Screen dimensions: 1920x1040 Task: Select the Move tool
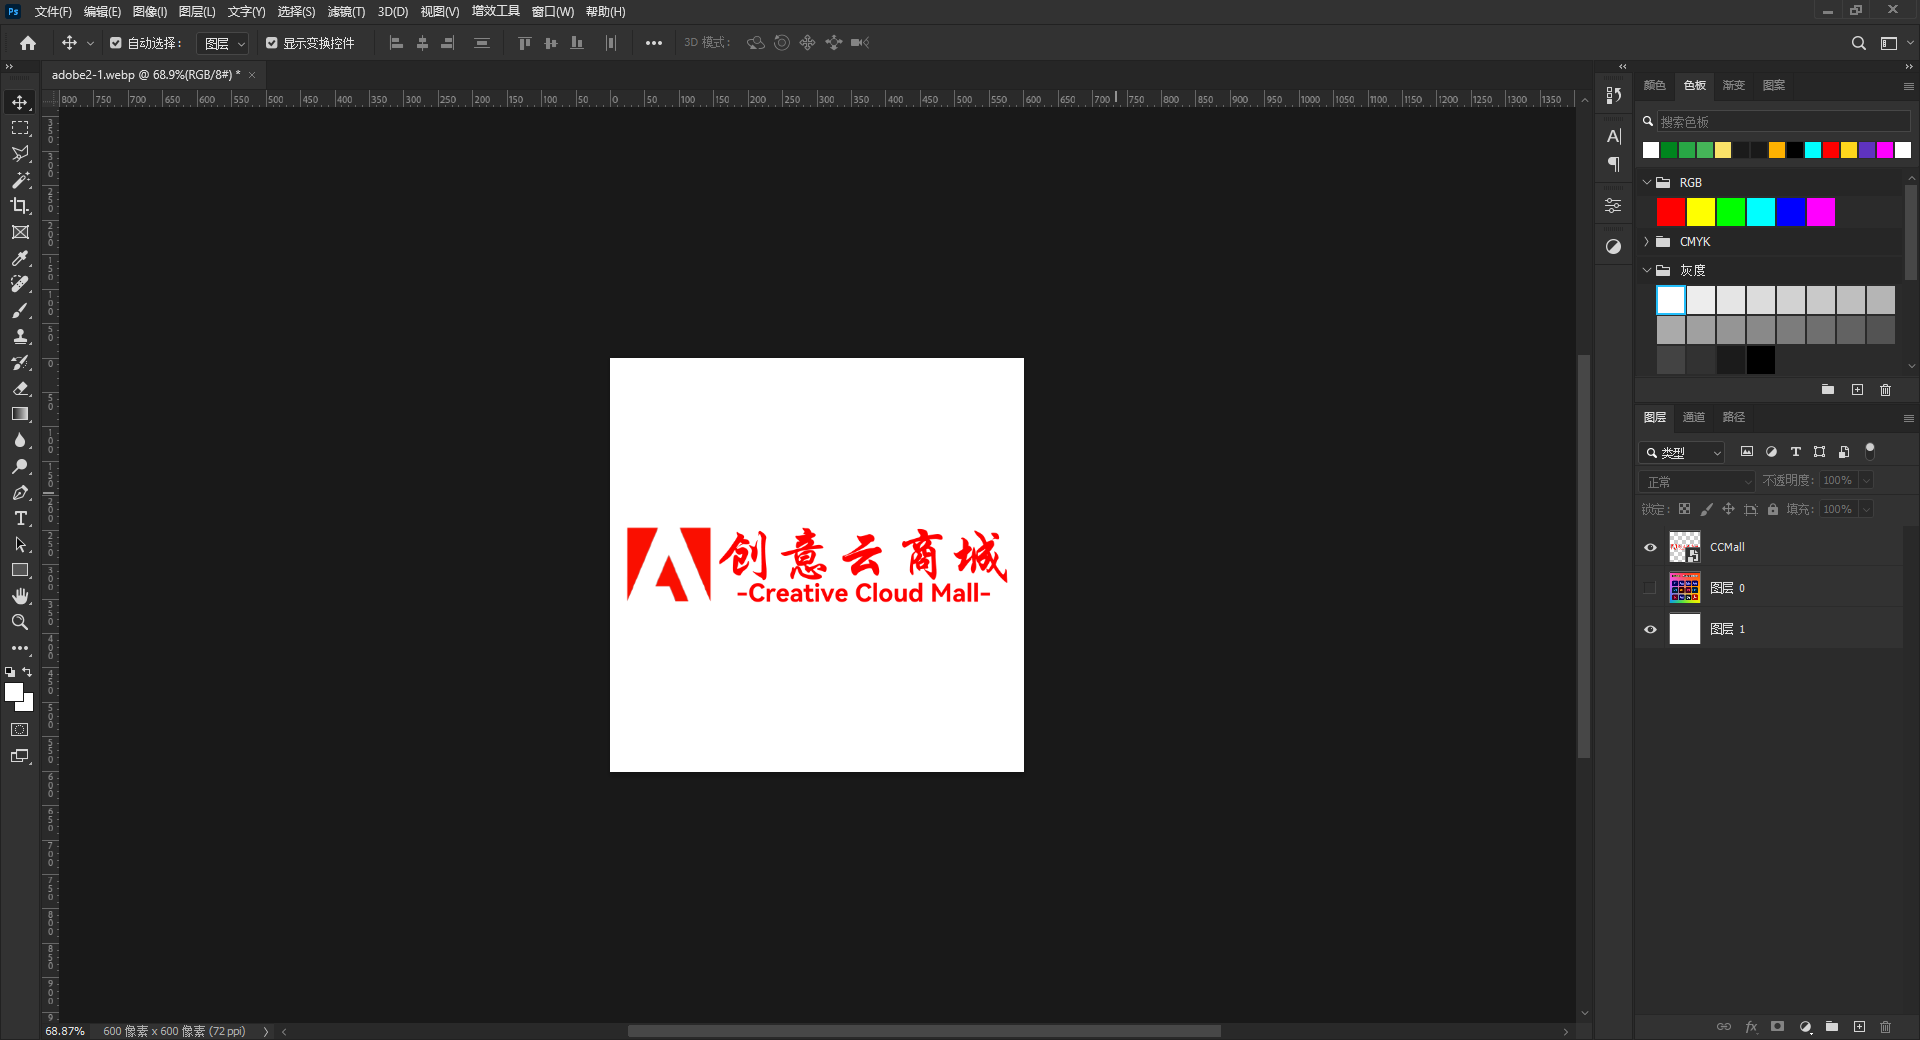(20, 102)
